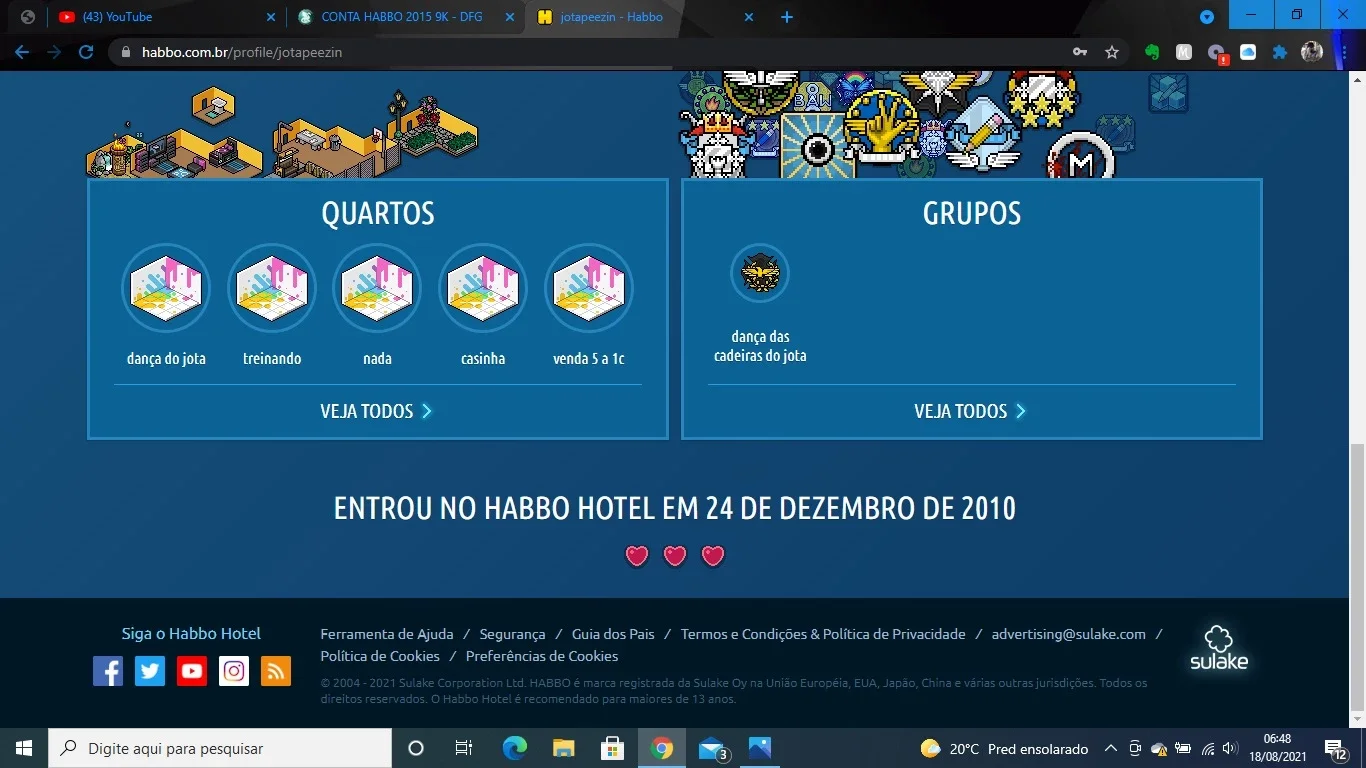Screen dimensions: 1366x768
Task: Open Habbo YouTube channel icon
Action: [x=192, y=671]
